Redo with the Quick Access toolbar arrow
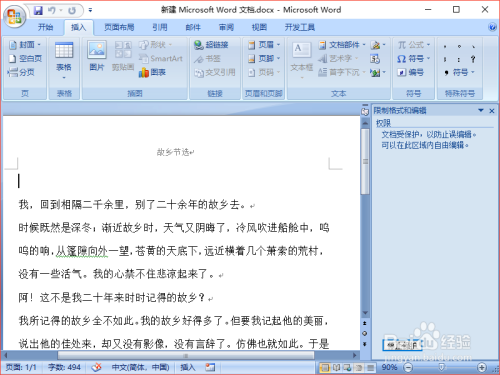500x375 pixels. (72, 11)
